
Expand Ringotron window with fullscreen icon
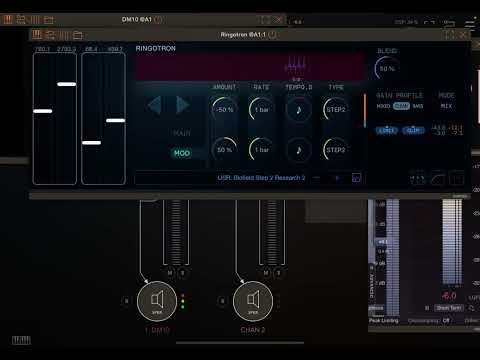click(449, 35)
